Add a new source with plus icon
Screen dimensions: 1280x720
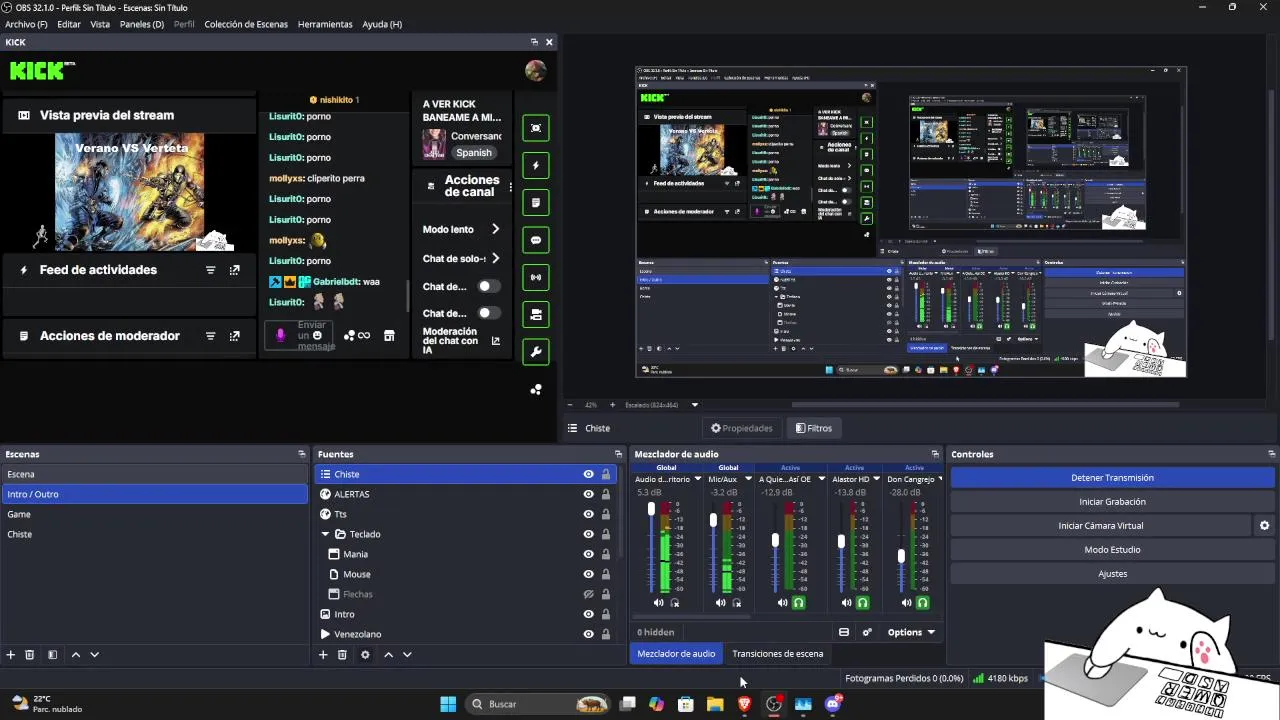pyautogui.click(x=323, y=655)
